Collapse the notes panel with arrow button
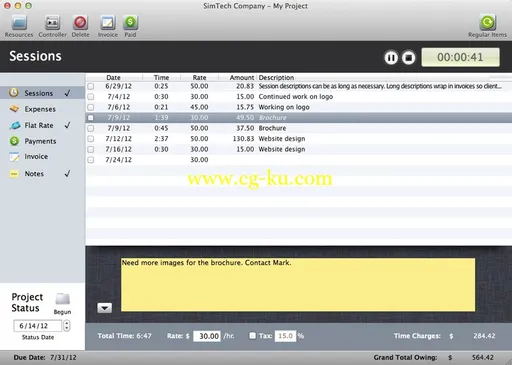The width and height of the screenshot is (512, 365). [105, 308]
